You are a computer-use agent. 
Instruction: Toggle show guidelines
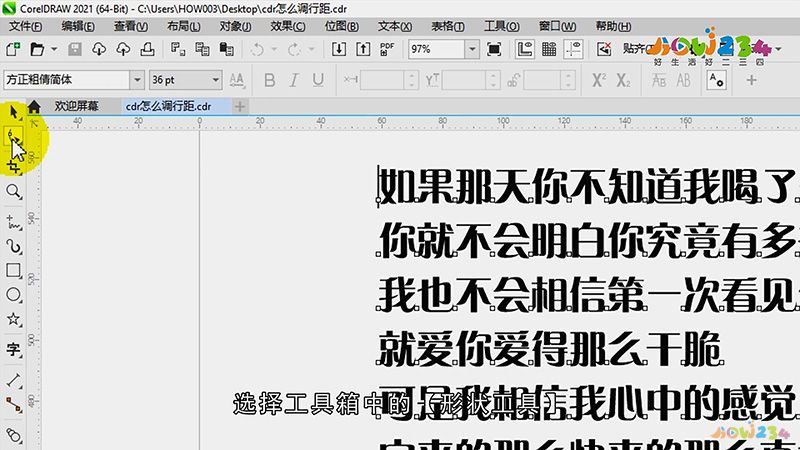coord(573,49)
